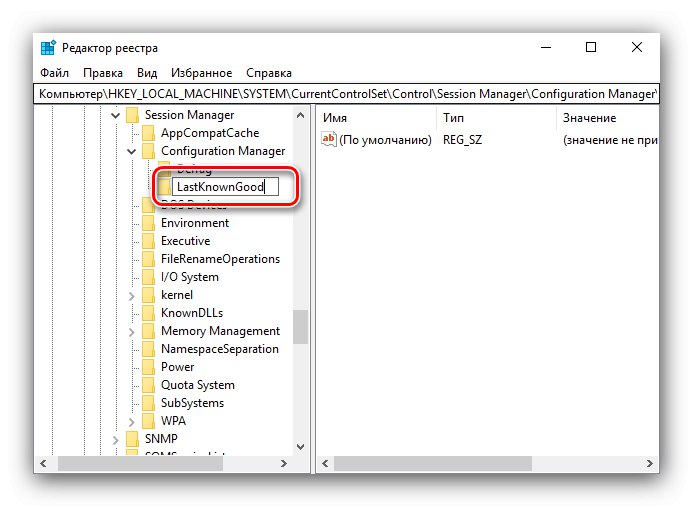Open the Справка menu
The width and height of the screenshot is (693, 507).
pyautogui.click(x=269, y=73)
